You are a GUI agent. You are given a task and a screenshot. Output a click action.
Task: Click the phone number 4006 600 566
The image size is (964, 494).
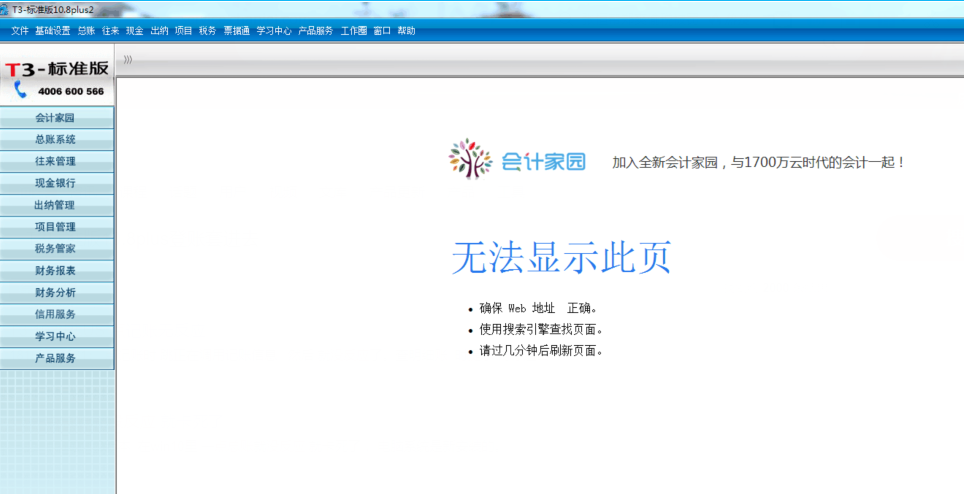71,92
